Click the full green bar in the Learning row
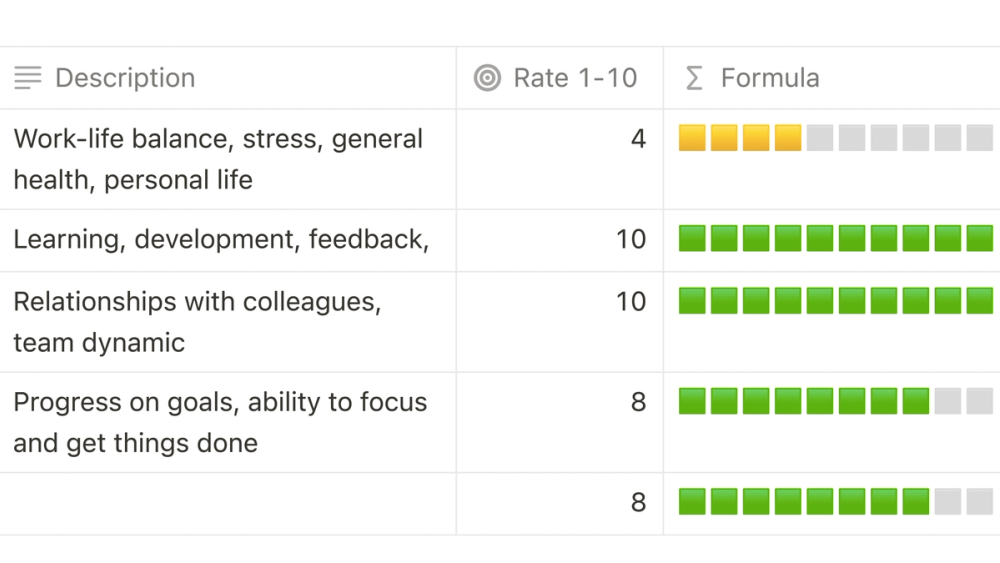This screenshot has height=563, width=1000. coord(835,238)
